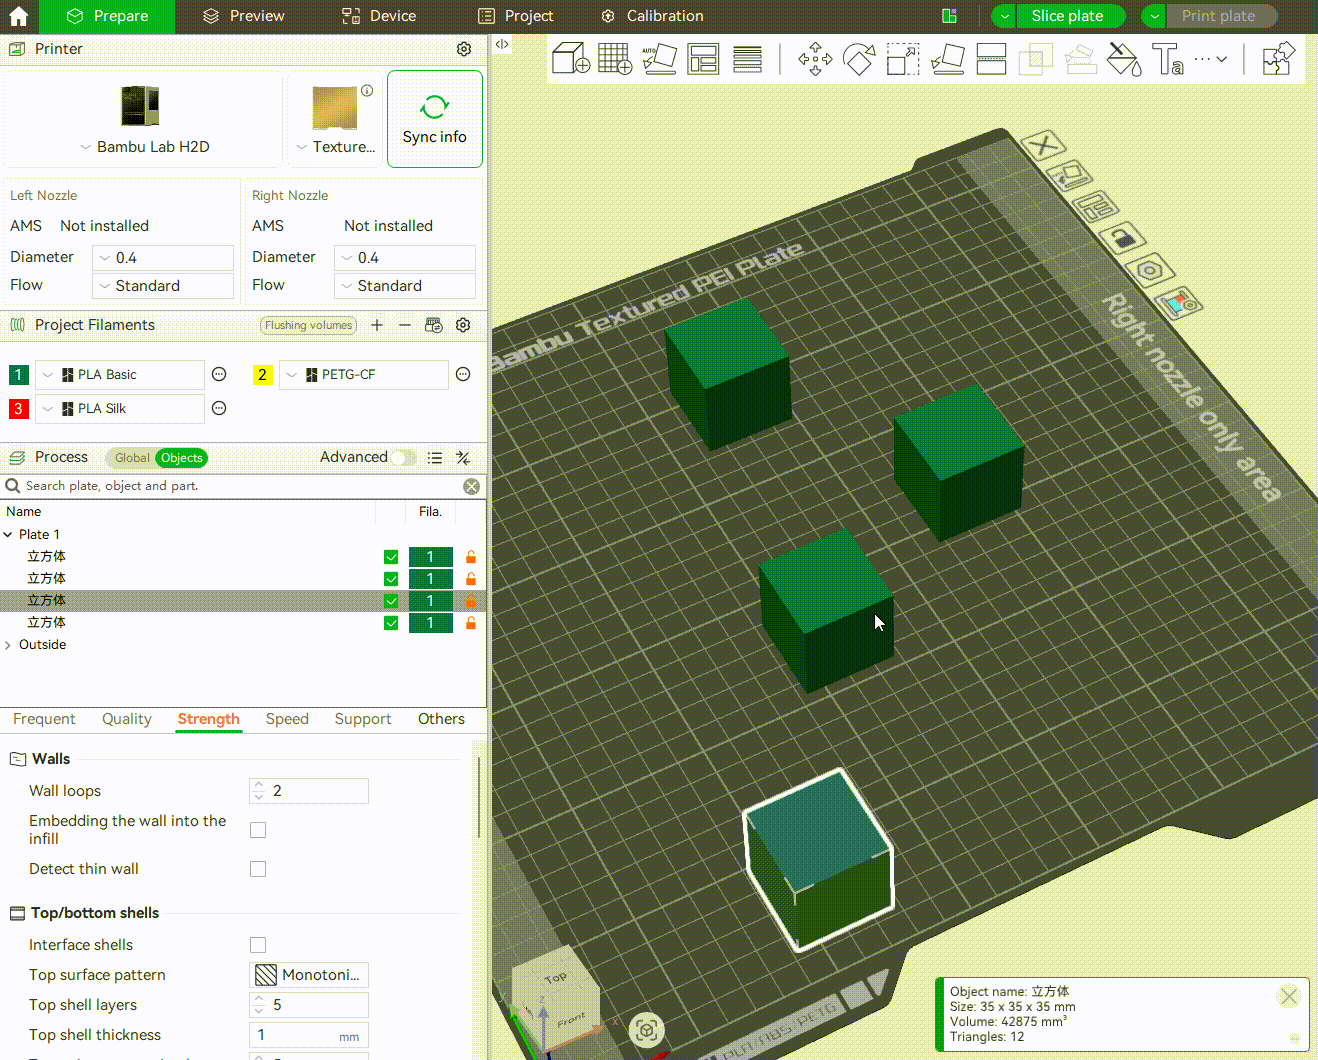Screen dimensions: 1318x1060
Task: Select the Text shape tool
Action: coord(1167,59)
